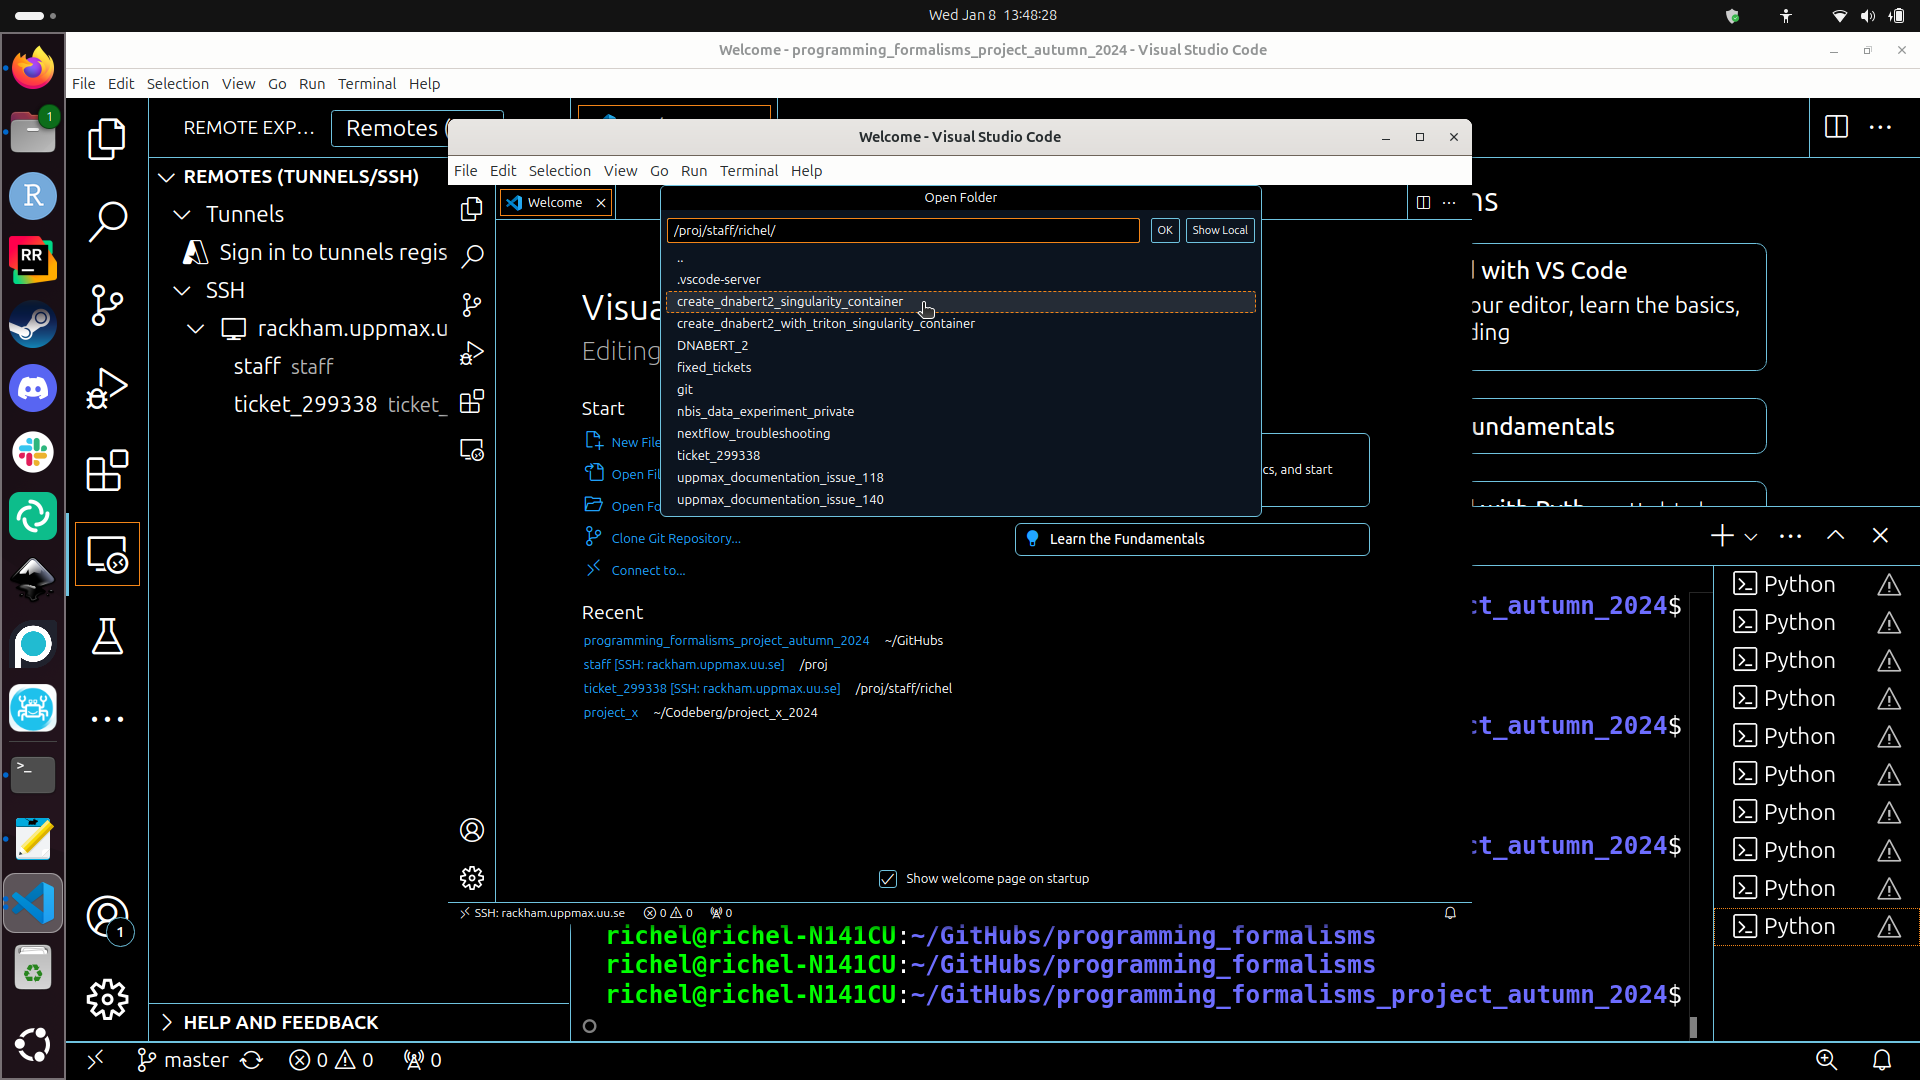Open notifications bell in the front window status bar
The height and width of the screenshot is (1080, 1920).
[x=1450, y=913]
